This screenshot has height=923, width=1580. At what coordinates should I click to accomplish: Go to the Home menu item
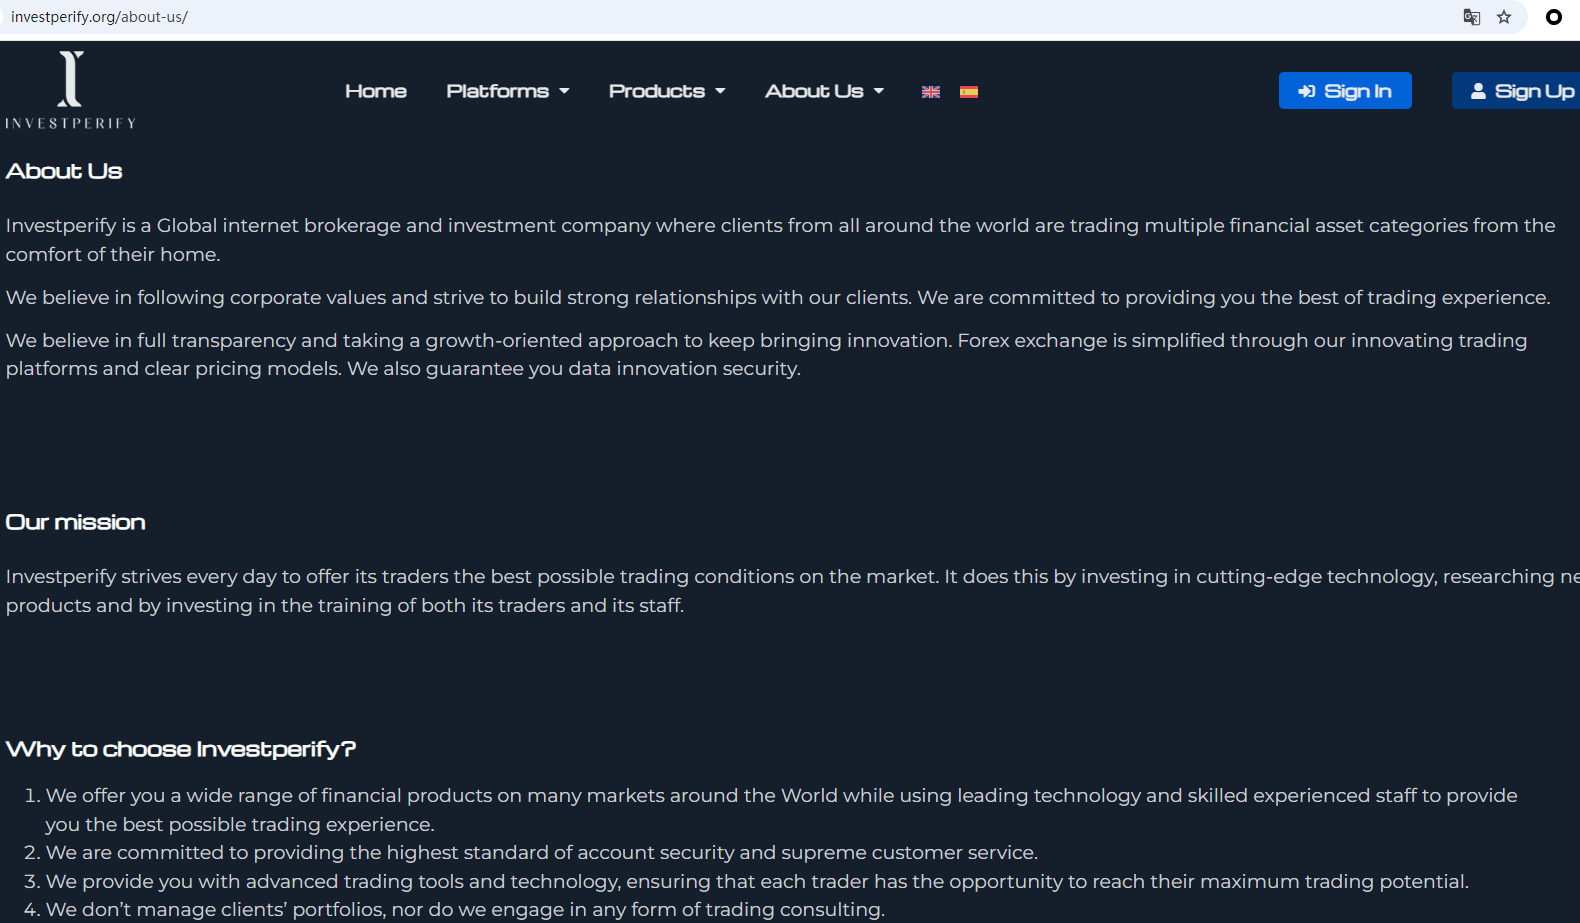click(376, 91)
